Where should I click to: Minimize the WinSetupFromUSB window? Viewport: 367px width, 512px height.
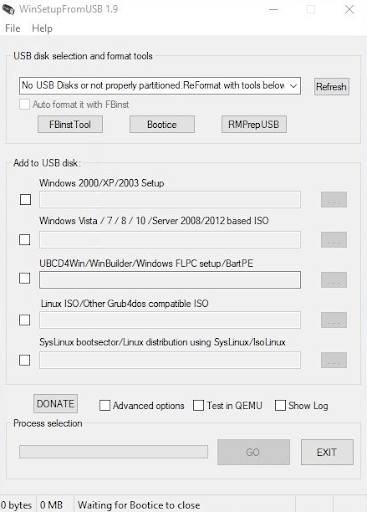click(x=273, y=9)
